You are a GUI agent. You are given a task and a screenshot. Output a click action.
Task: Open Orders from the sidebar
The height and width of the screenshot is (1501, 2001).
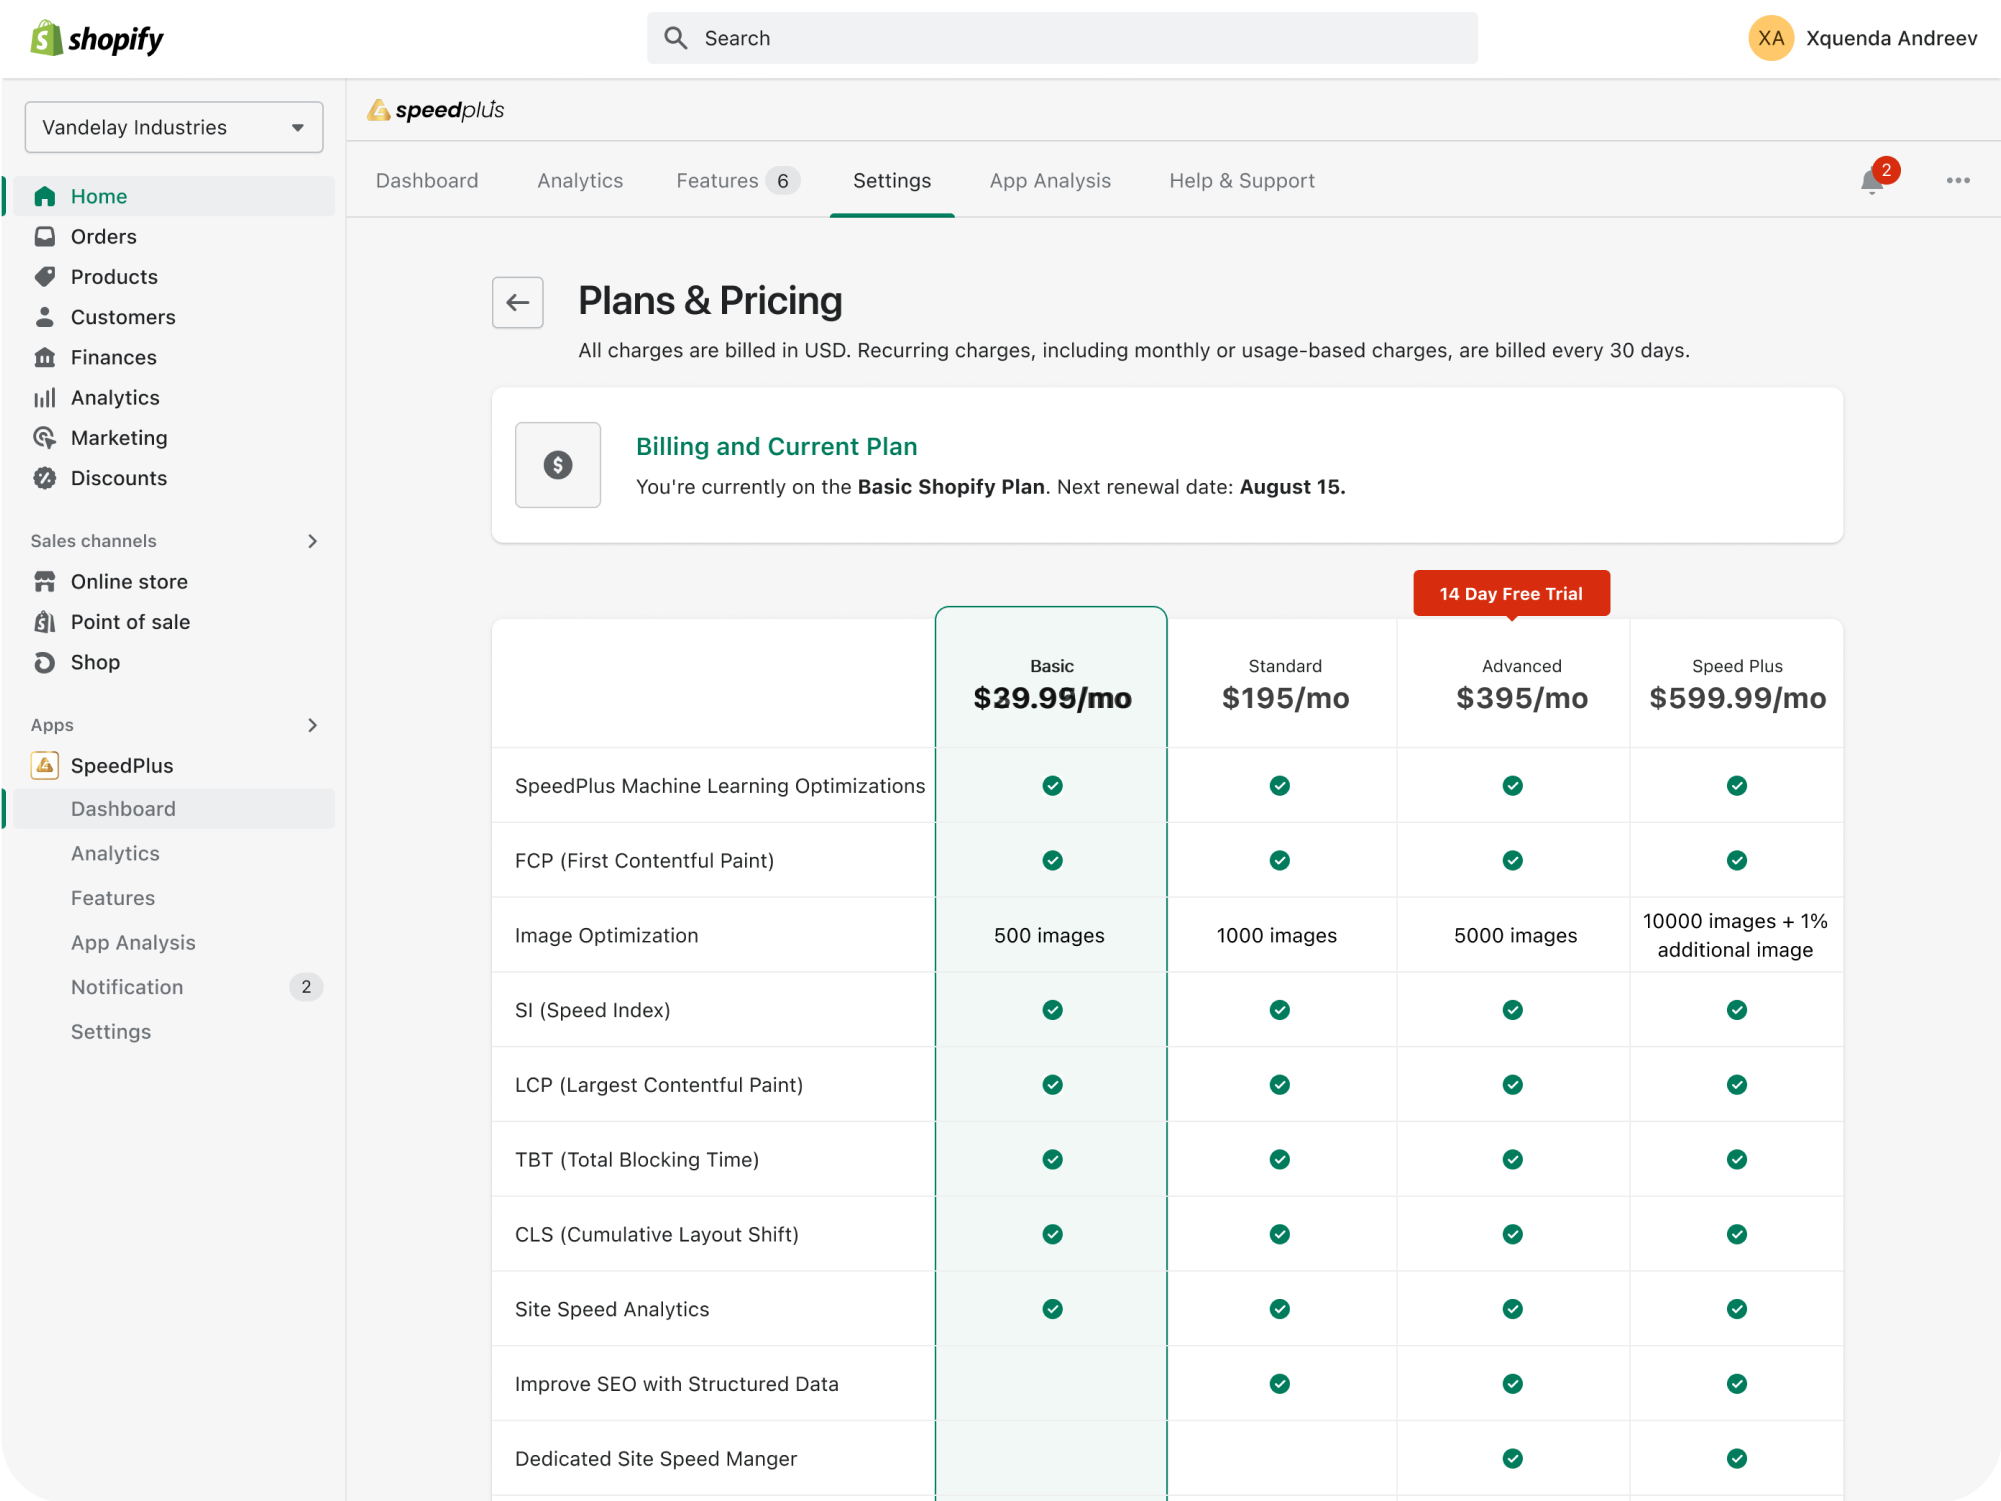point(103,237)
